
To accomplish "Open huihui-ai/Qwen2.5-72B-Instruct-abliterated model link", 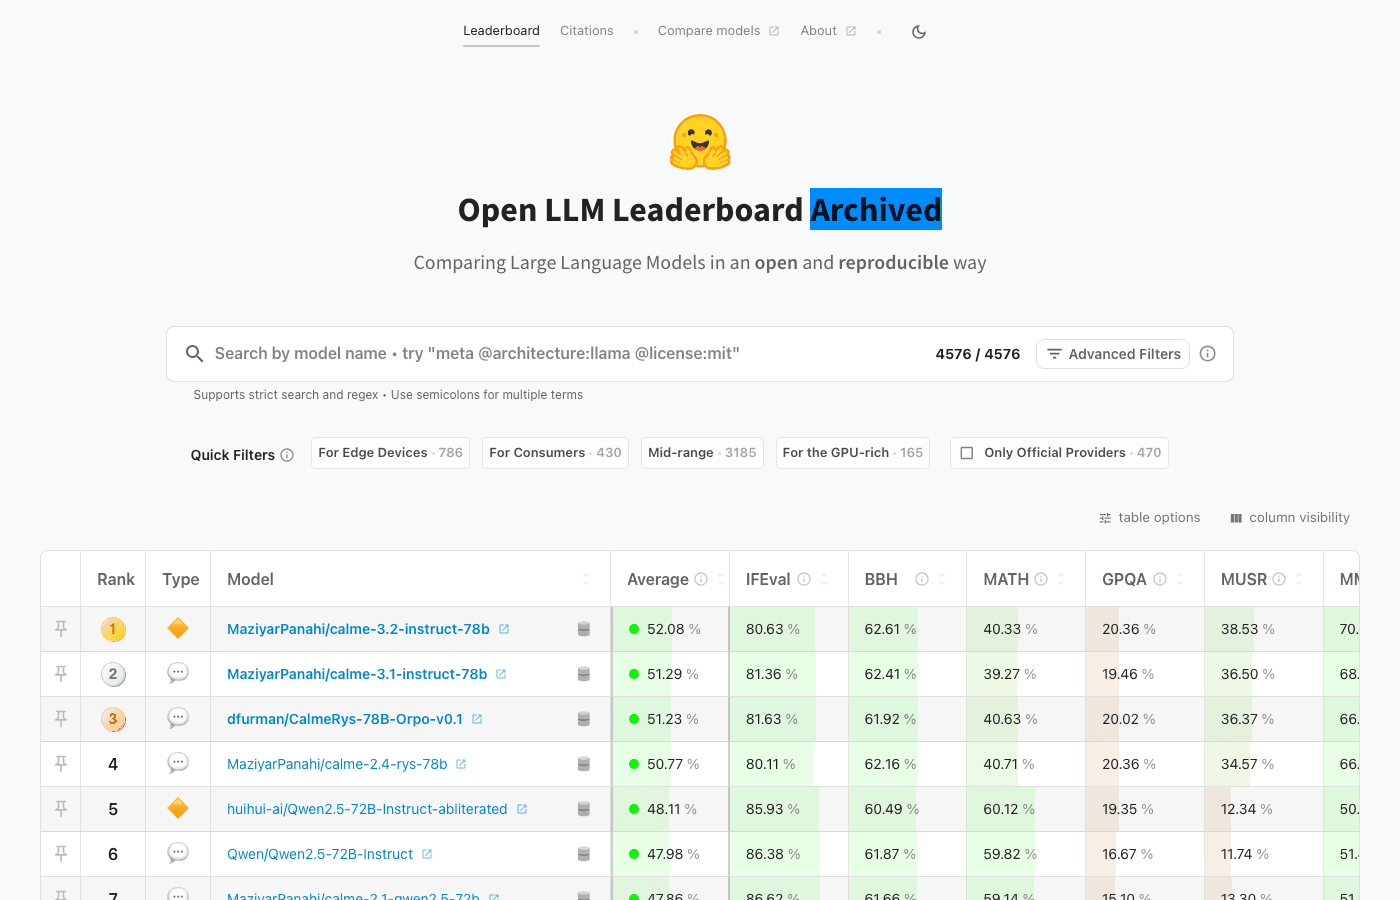I will (x=367, y=809).
